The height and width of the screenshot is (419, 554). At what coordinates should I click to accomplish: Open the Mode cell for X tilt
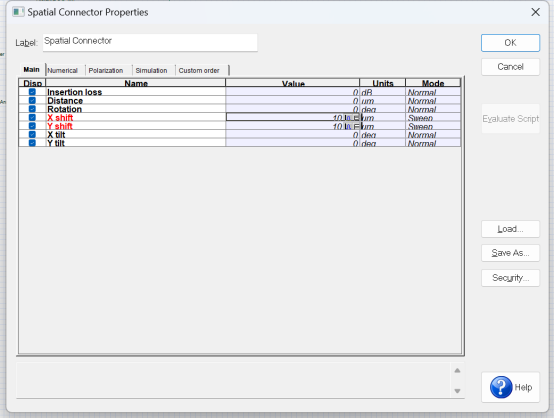pos(433,134)
